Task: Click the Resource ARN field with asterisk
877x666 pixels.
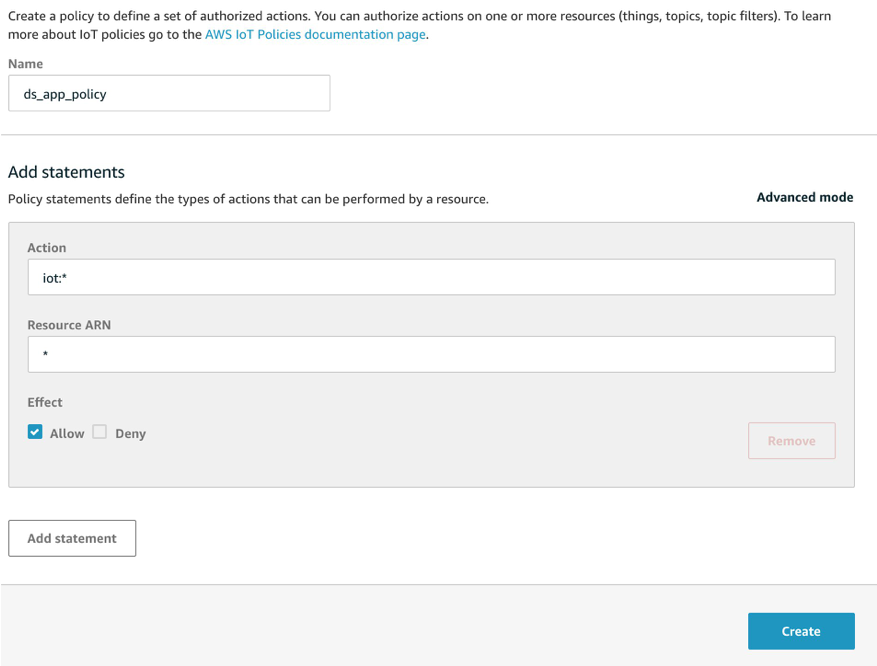Action: [x=430, y=354]
